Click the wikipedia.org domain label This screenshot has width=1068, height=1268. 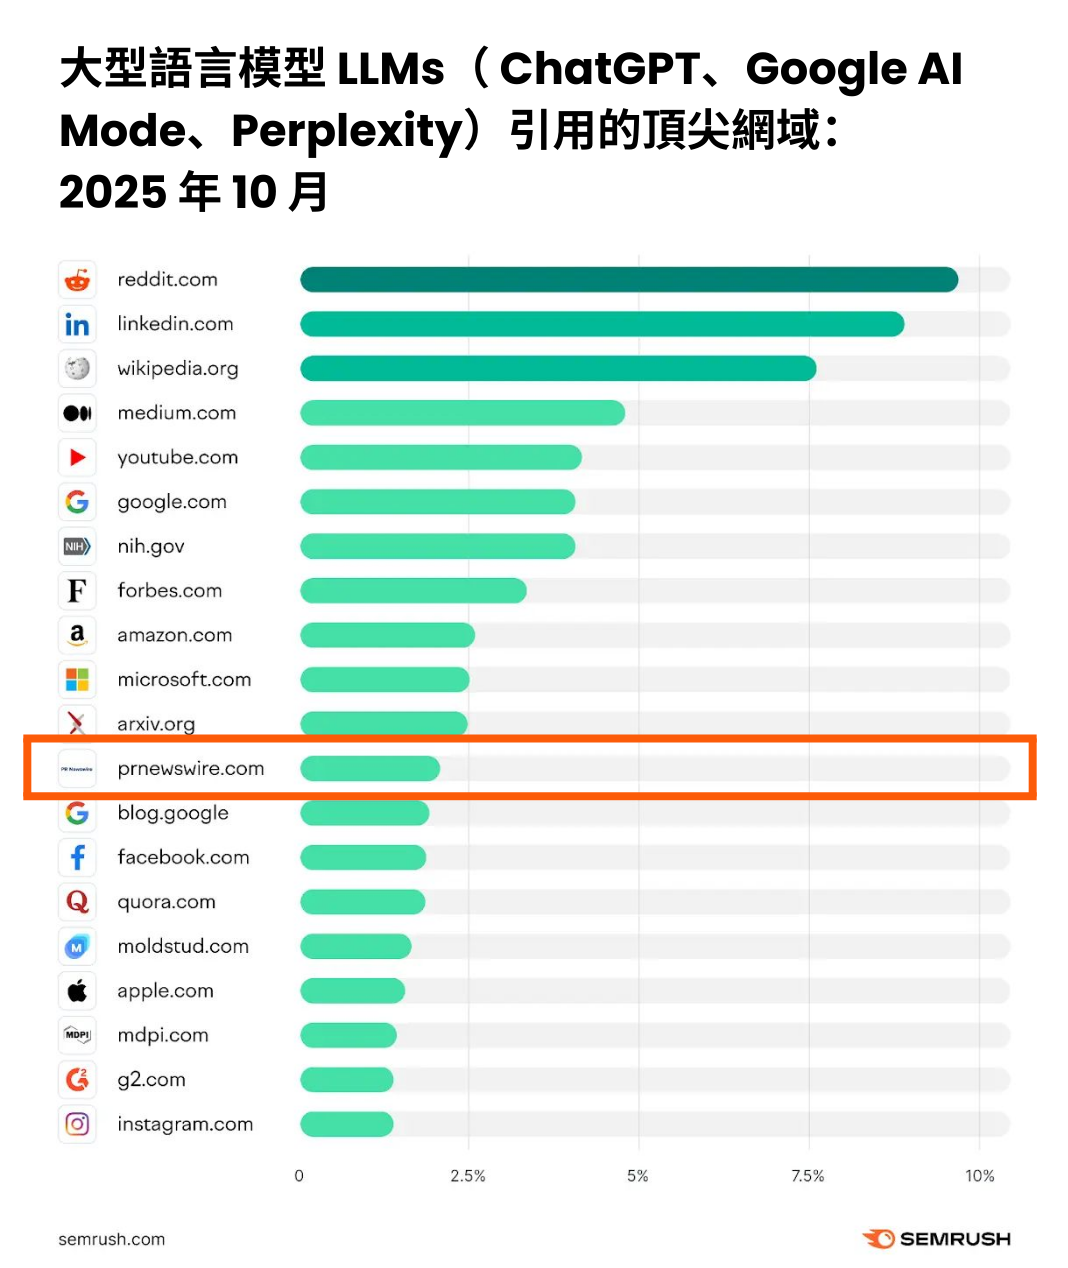tap(178, 368)
